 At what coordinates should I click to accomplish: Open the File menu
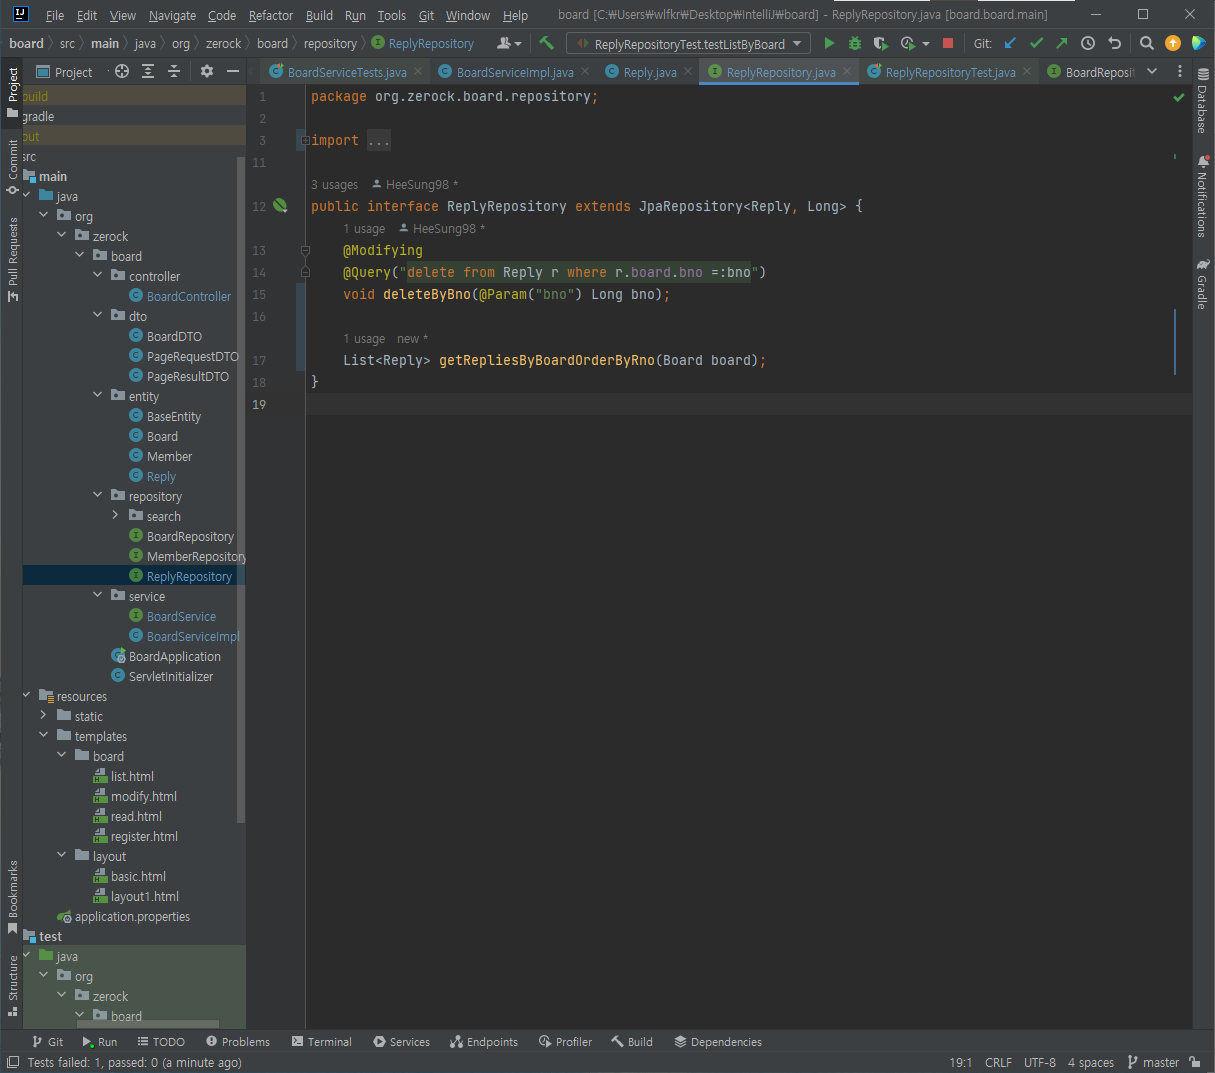[x=55, y=15]
